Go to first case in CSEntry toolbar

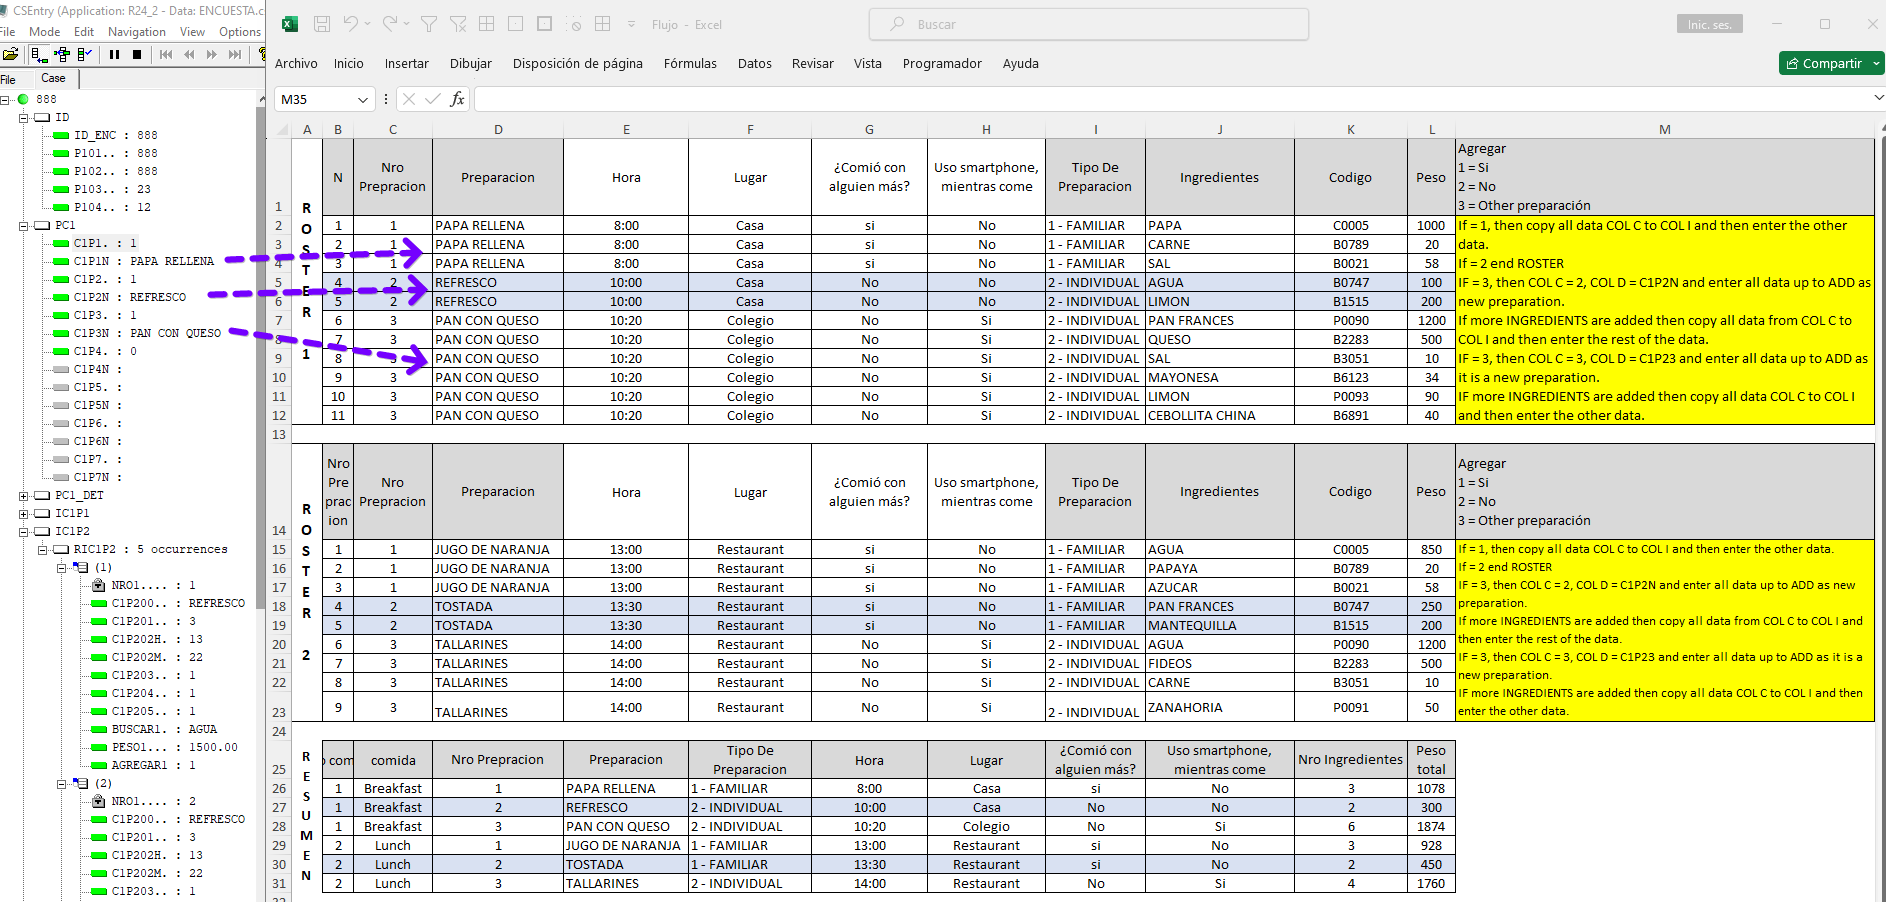[166, 54]
